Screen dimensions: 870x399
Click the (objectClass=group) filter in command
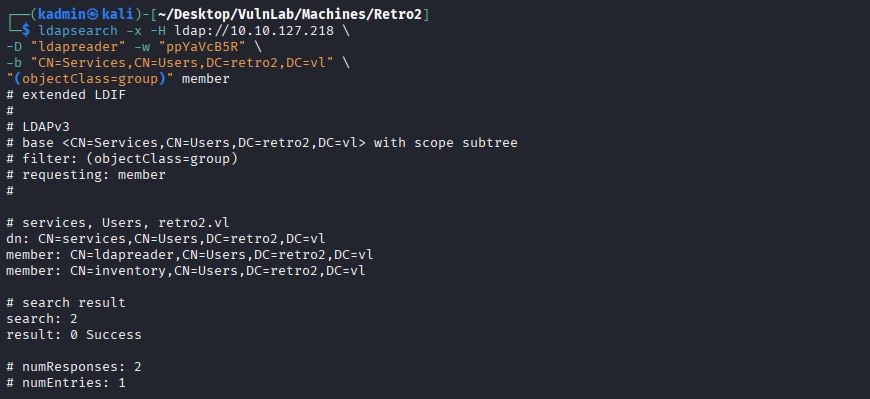coord(90,79)
